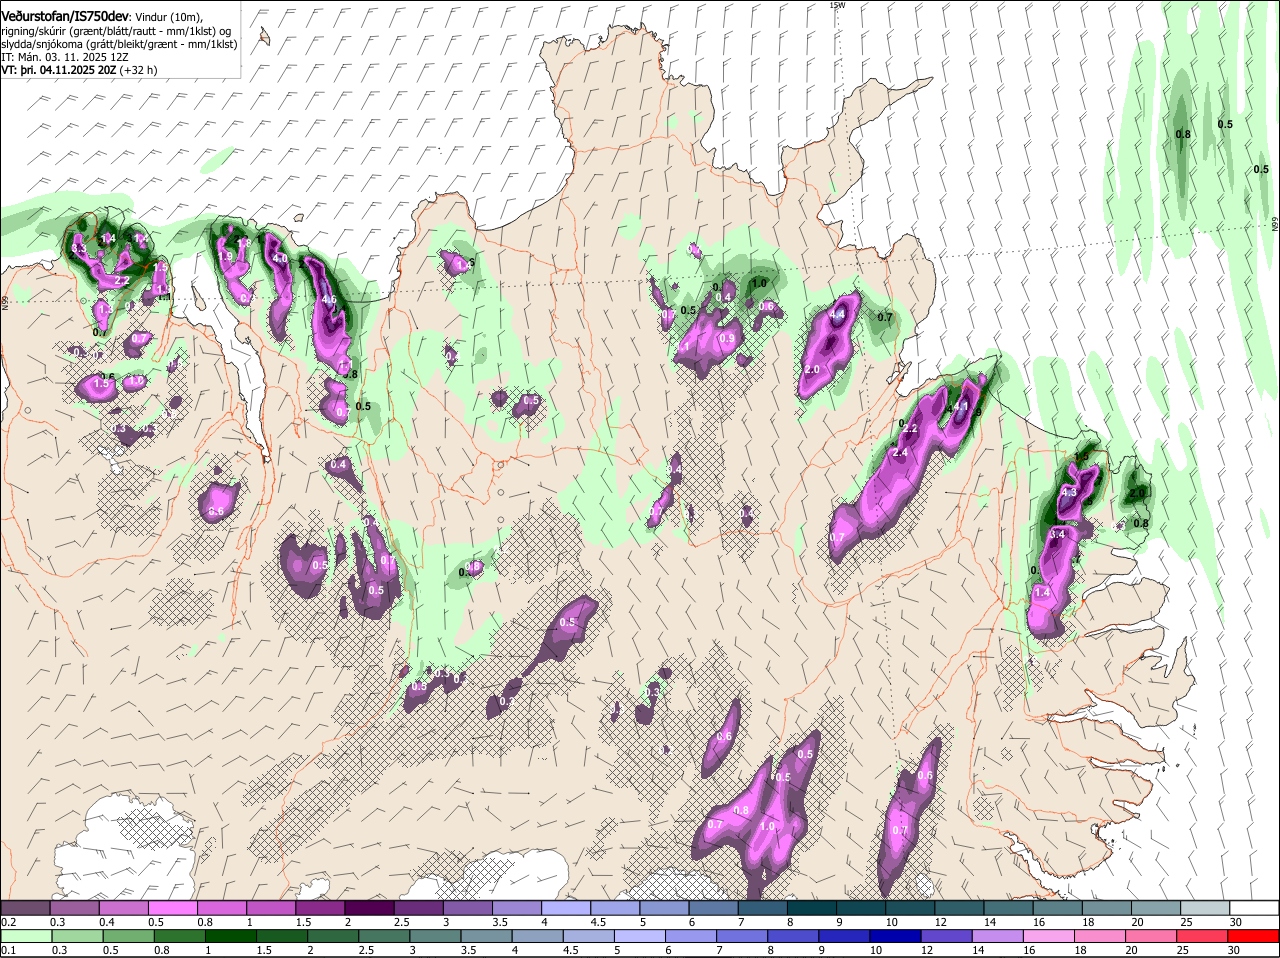Click the darkest green 1 swatch in the rain legend

pyautogui.click(x=233, y=936)
